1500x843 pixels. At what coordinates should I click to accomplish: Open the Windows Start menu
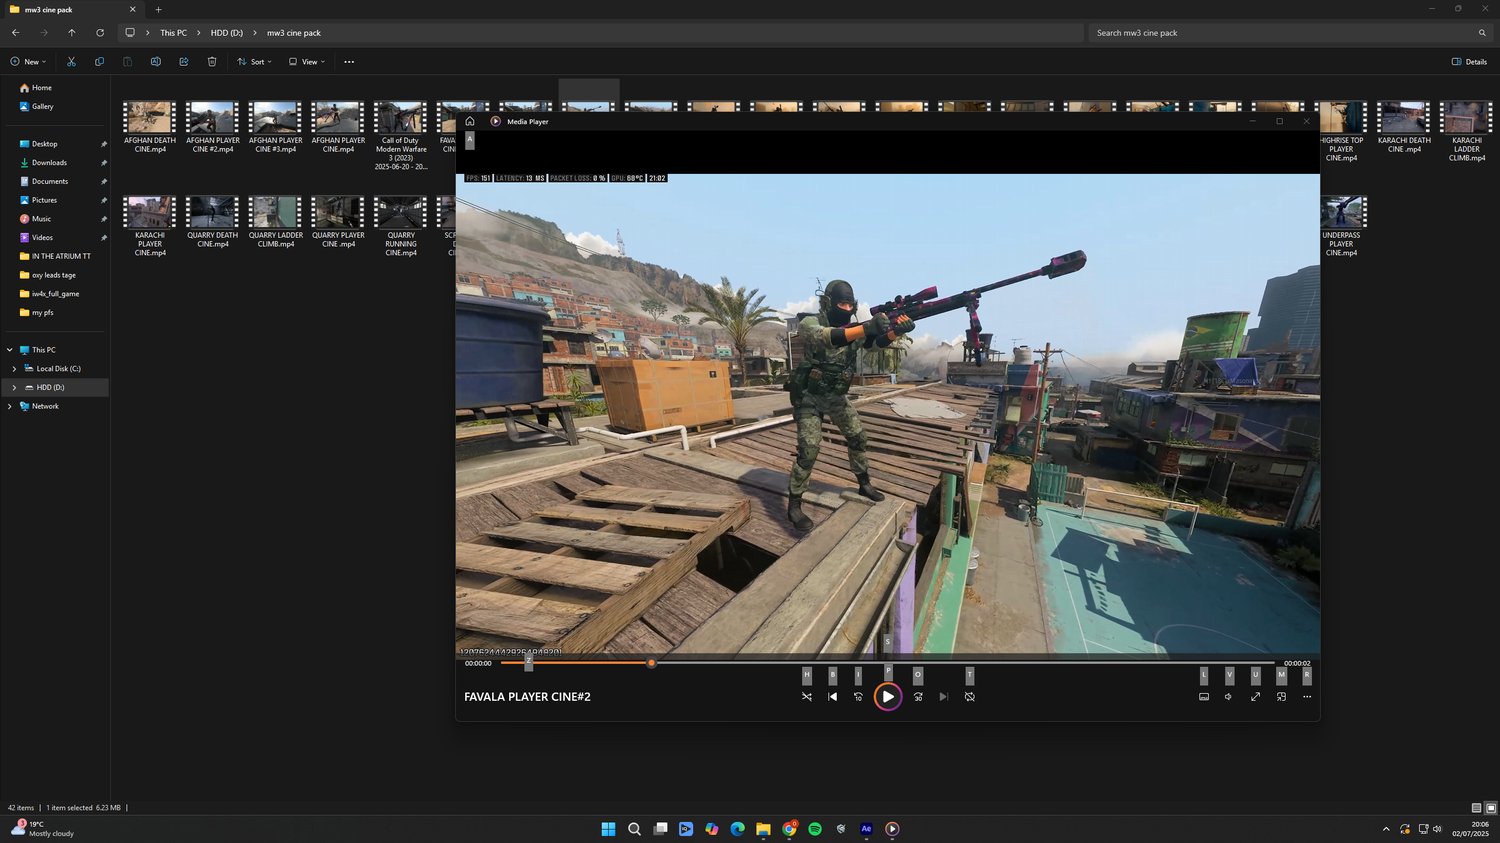[608, 829]
